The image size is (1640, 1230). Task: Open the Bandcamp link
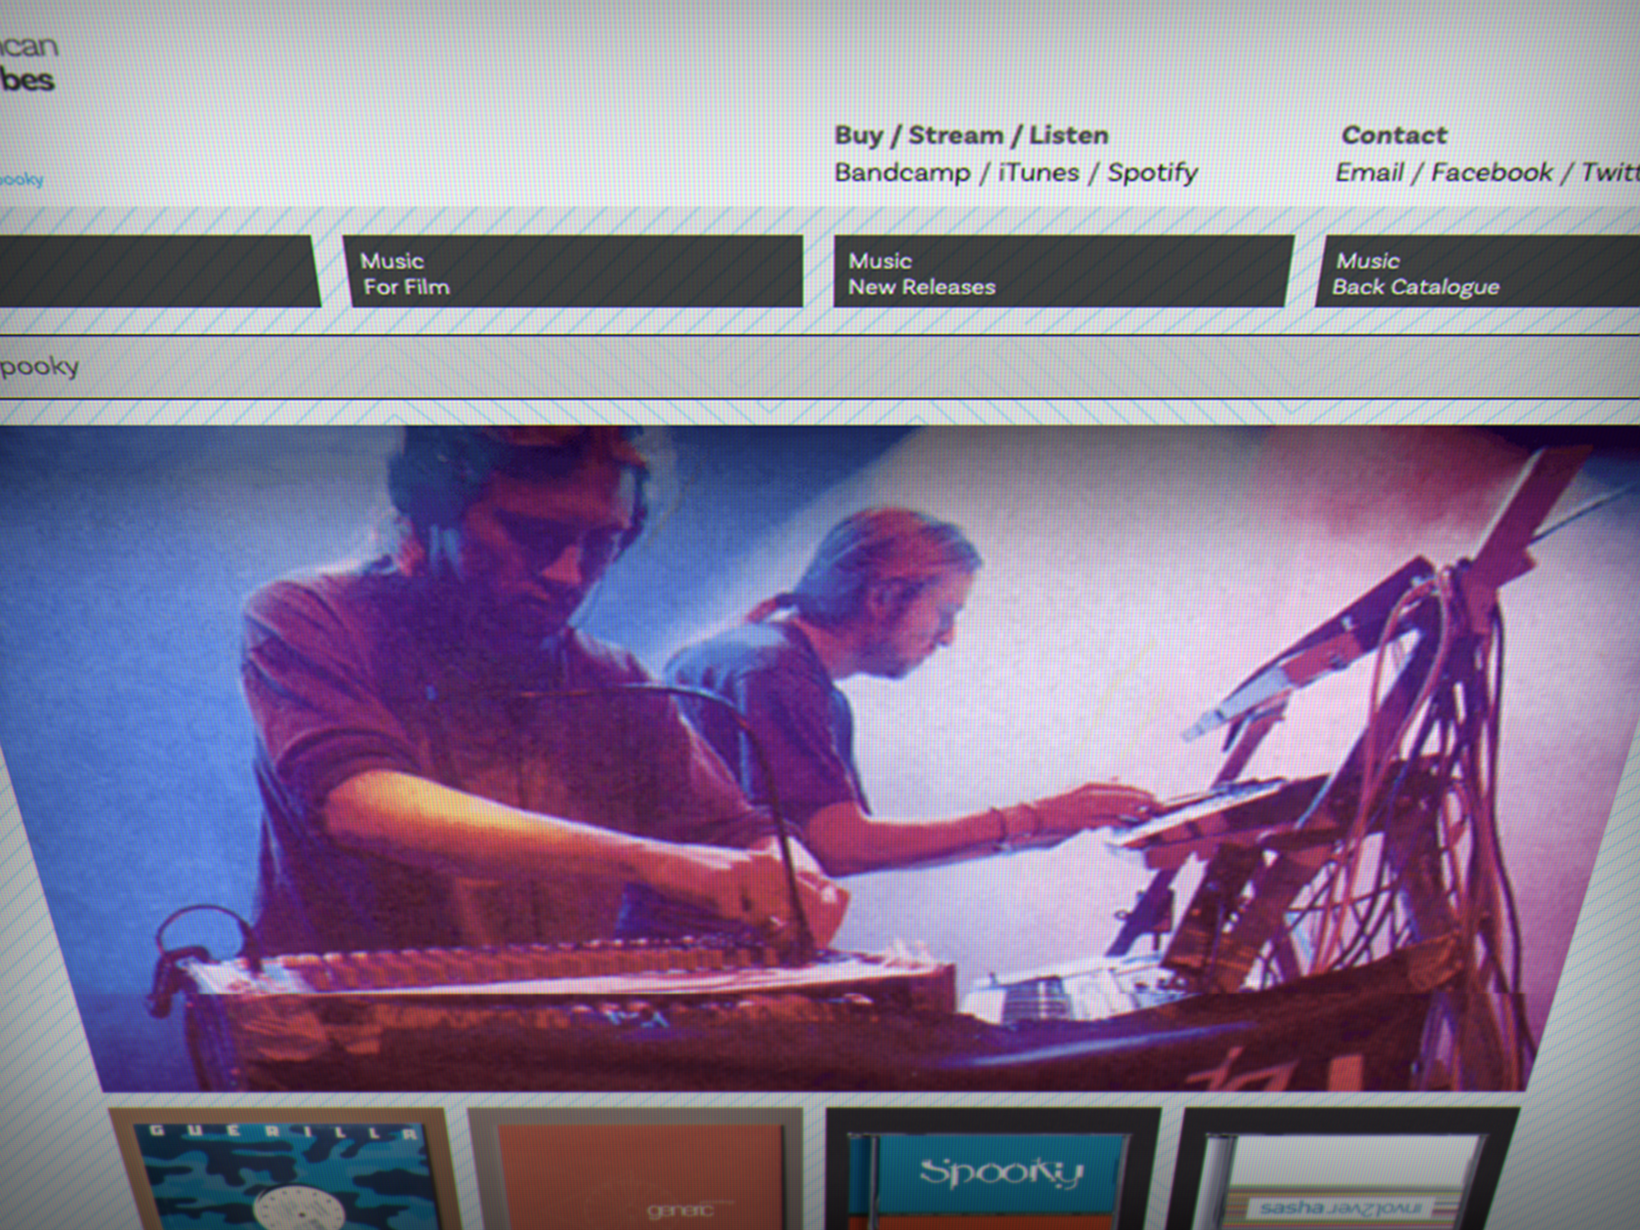tap(902, 173)
